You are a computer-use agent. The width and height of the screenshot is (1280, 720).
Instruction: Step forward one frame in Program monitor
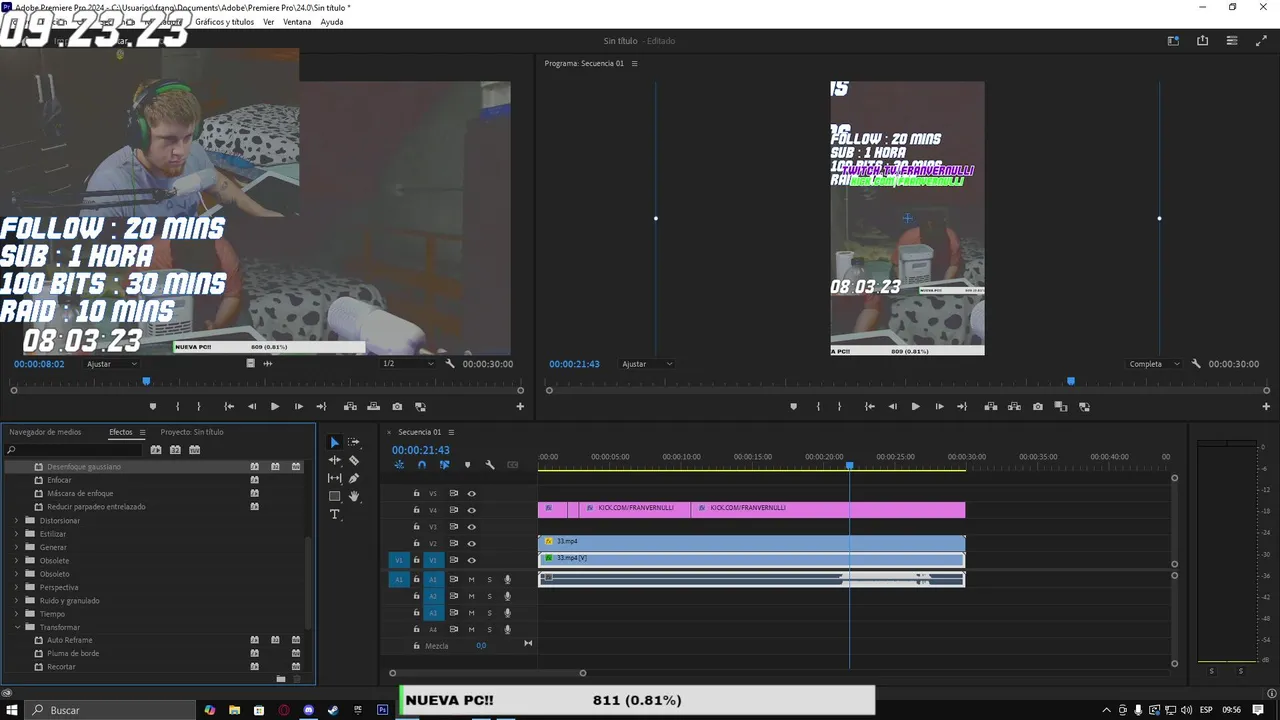(939, 407)
